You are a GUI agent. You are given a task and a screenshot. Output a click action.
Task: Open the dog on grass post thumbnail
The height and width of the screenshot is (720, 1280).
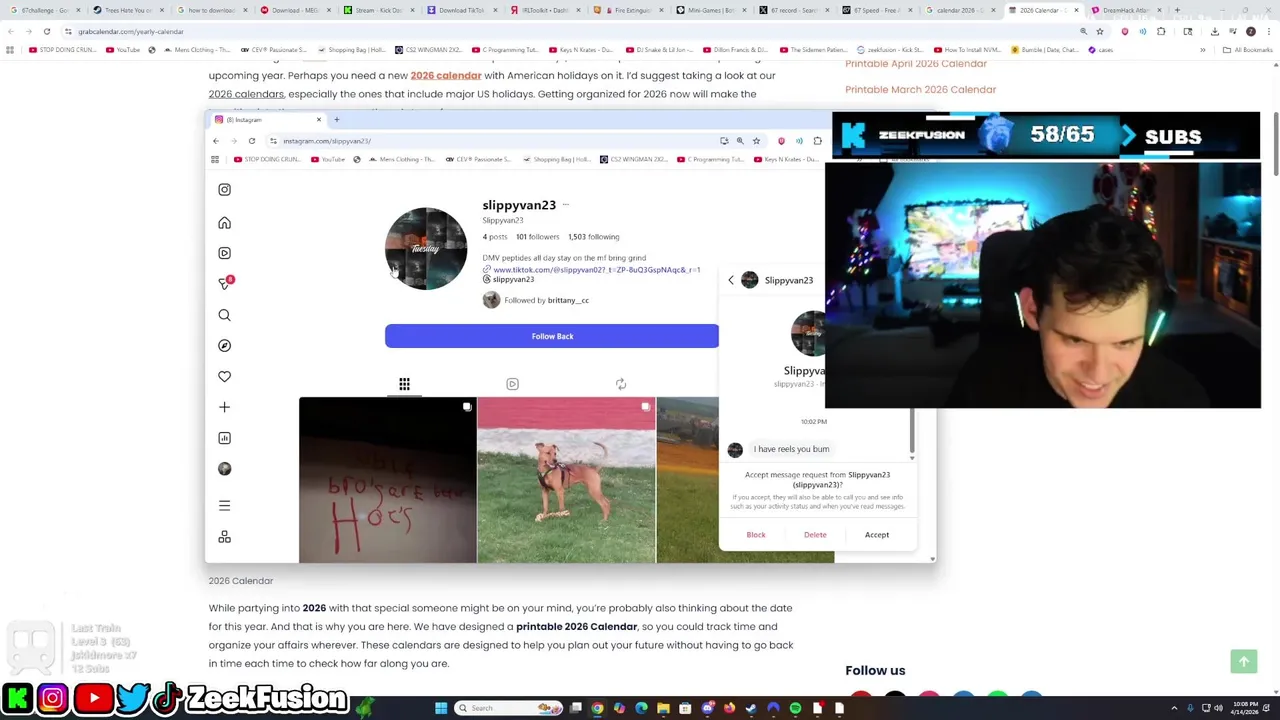[x=566, y=480]
